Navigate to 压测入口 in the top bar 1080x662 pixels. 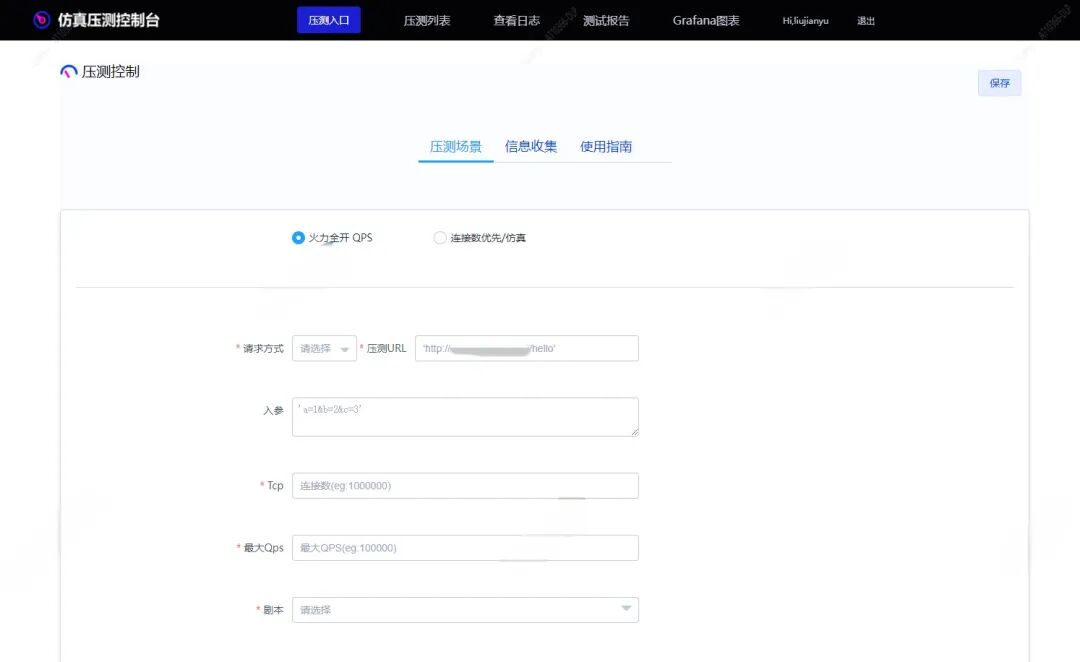[x=329, y=19]
